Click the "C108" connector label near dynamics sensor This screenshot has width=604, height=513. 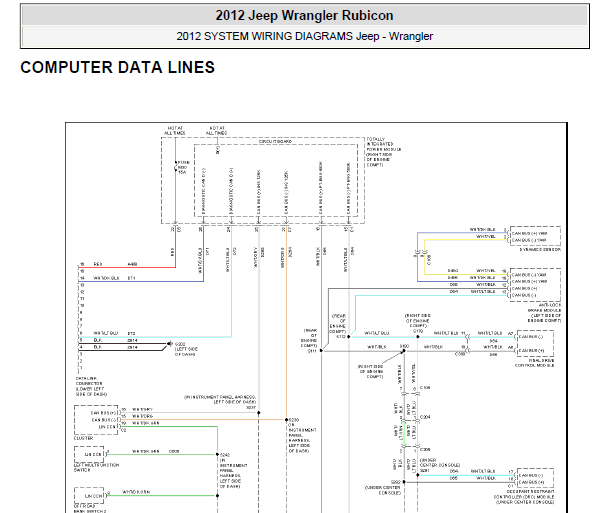point(430,259)
